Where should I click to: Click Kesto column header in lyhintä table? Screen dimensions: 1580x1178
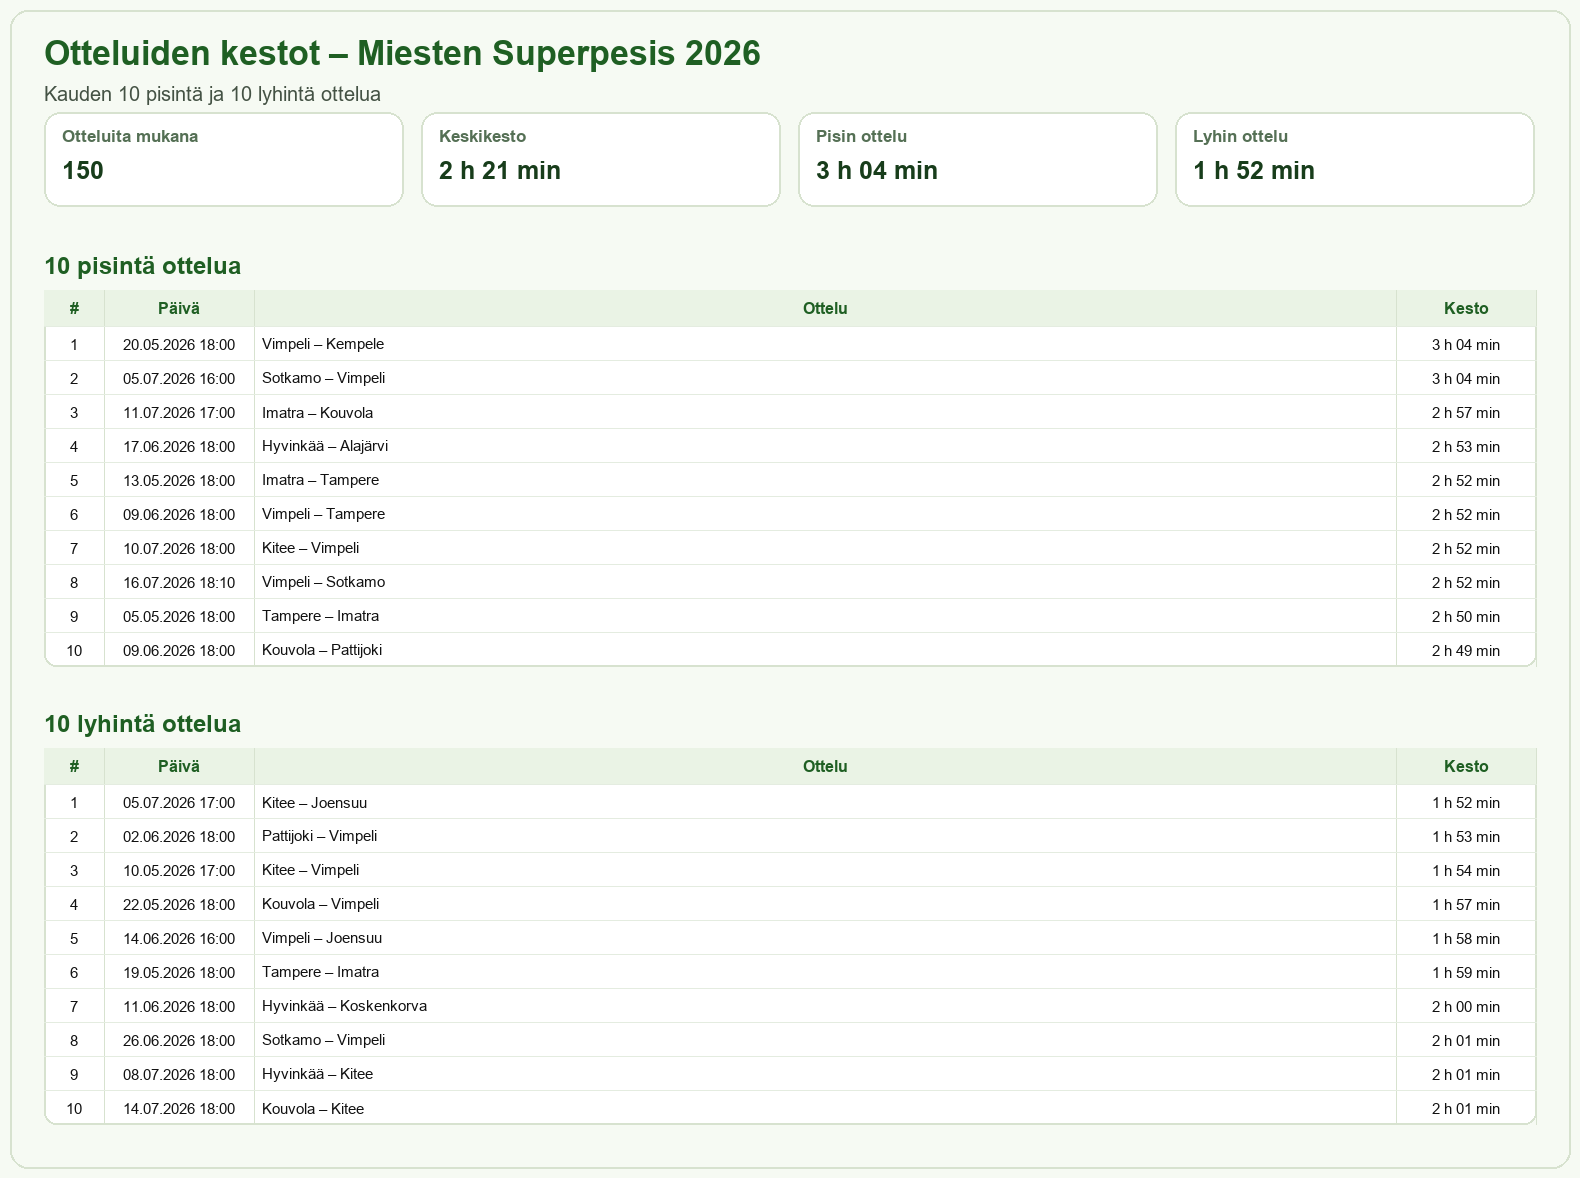click(1466, 766)
